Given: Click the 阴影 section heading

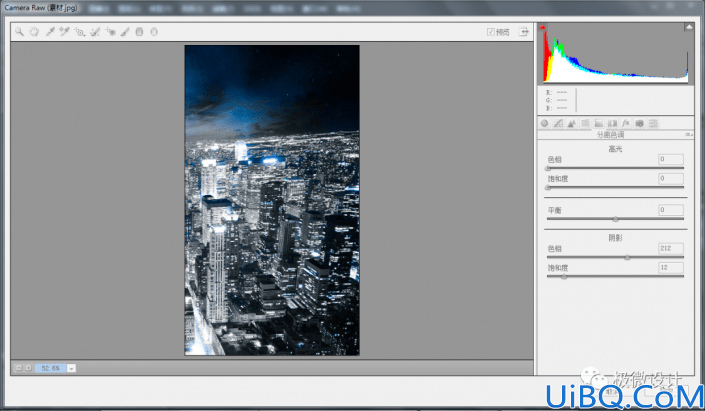Looking at the screenshot, I should (x=615, y=238).
